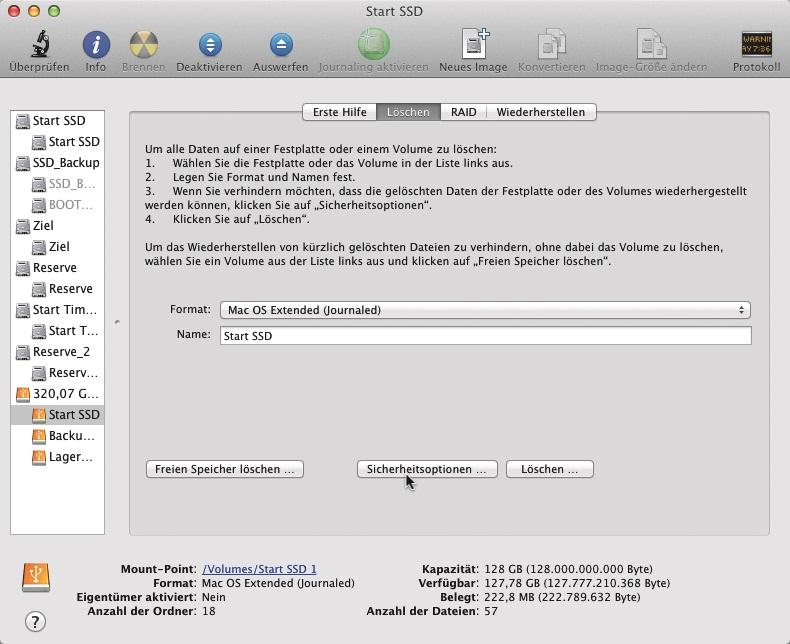Click the Überprüfen microscope icon
Screen dimensions: 790x644
click(x=40, y=44)
